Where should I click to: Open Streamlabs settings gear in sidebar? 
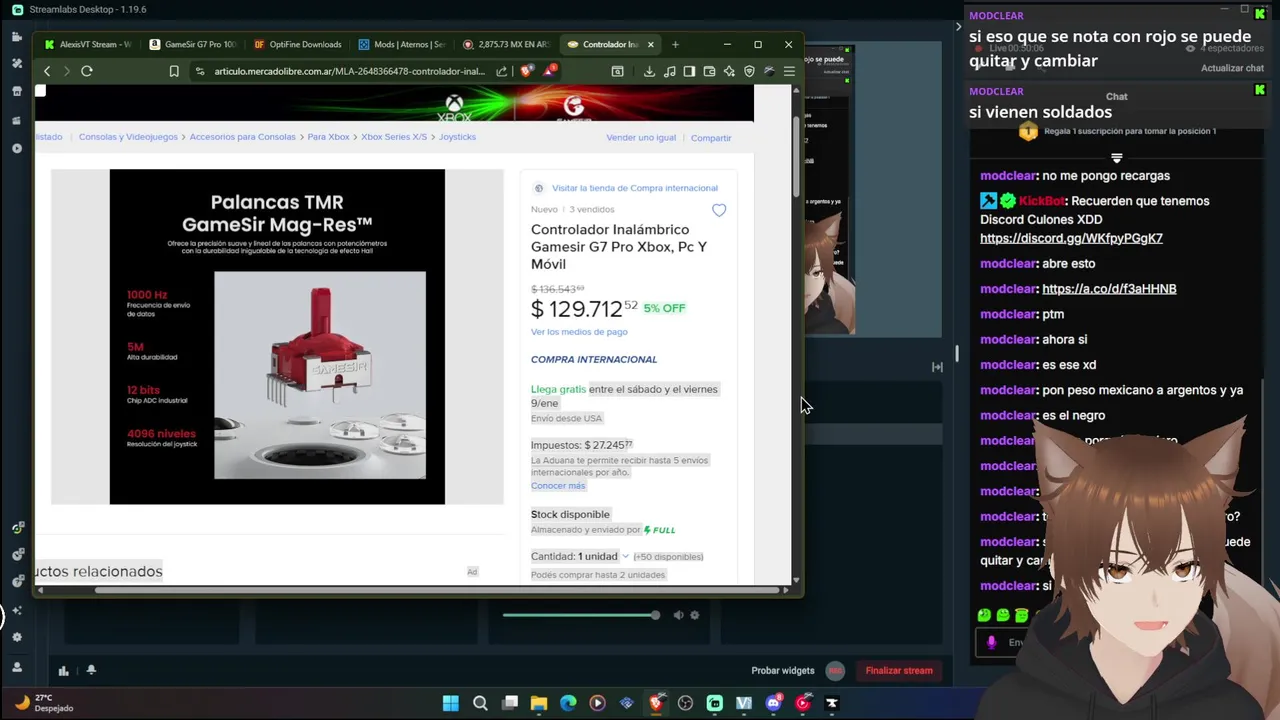(17, 637)
